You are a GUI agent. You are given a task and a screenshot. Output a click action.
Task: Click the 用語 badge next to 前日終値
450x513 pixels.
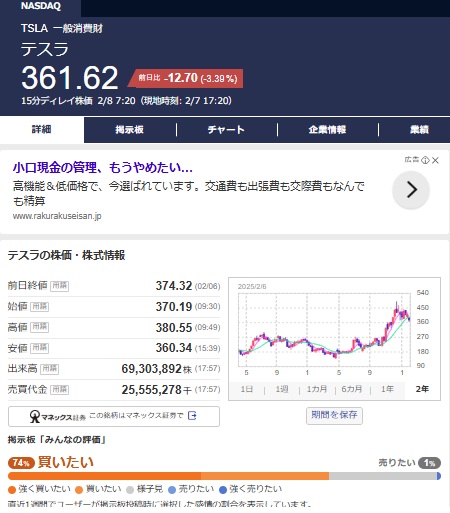pos(60,286)
